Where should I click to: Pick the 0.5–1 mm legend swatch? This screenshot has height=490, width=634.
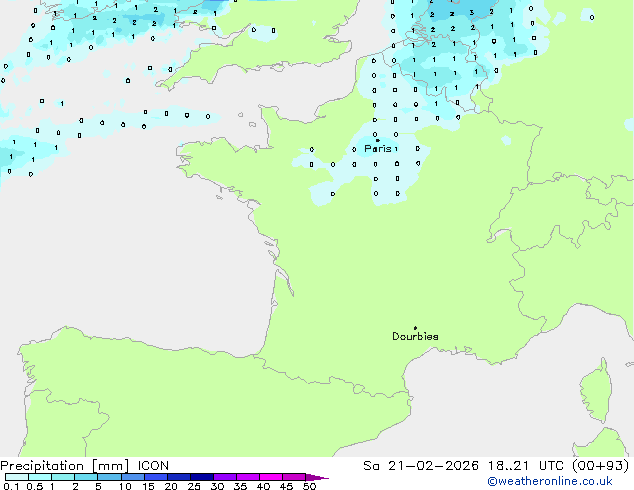[40, 477]
